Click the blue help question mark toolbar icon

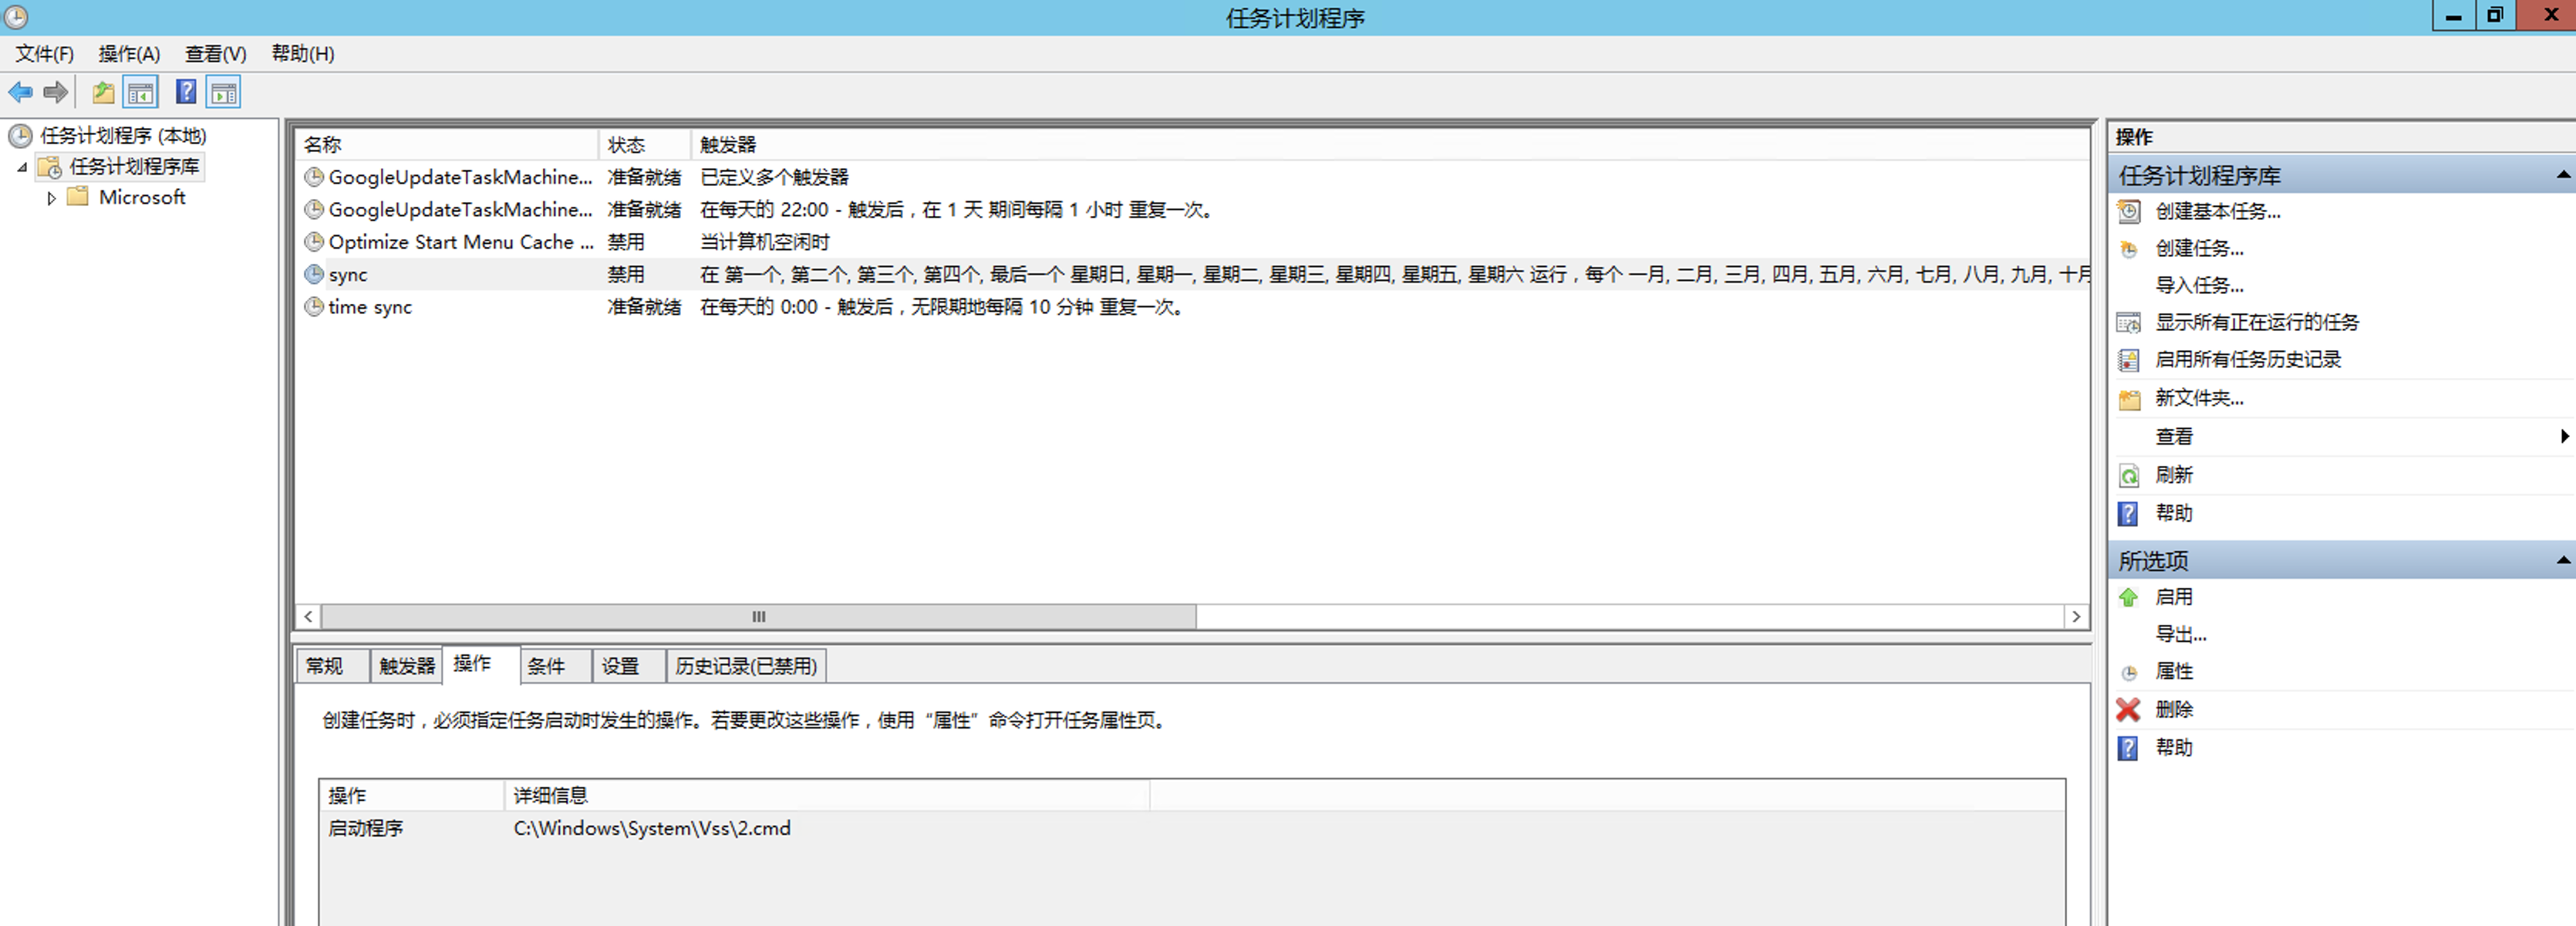pos(186,92)
